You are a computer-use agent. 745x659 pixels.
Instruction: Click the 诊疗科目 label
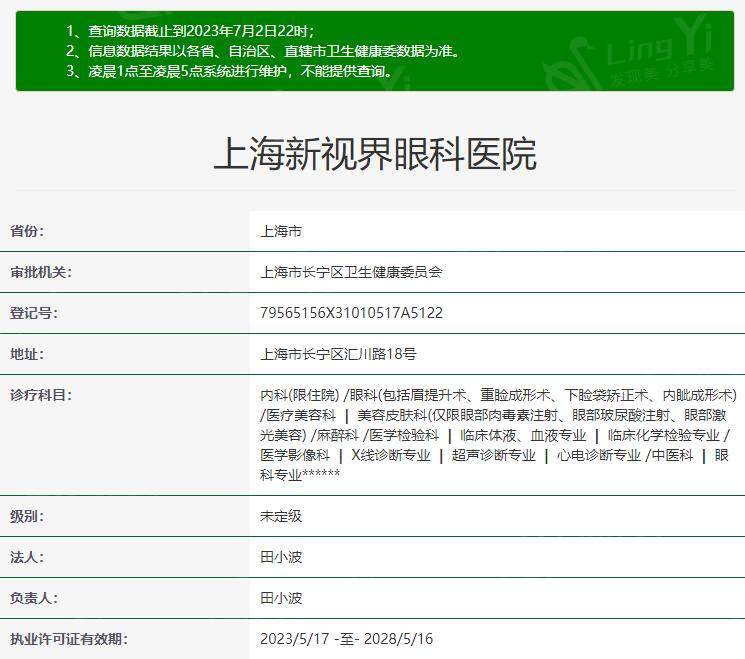41,395
